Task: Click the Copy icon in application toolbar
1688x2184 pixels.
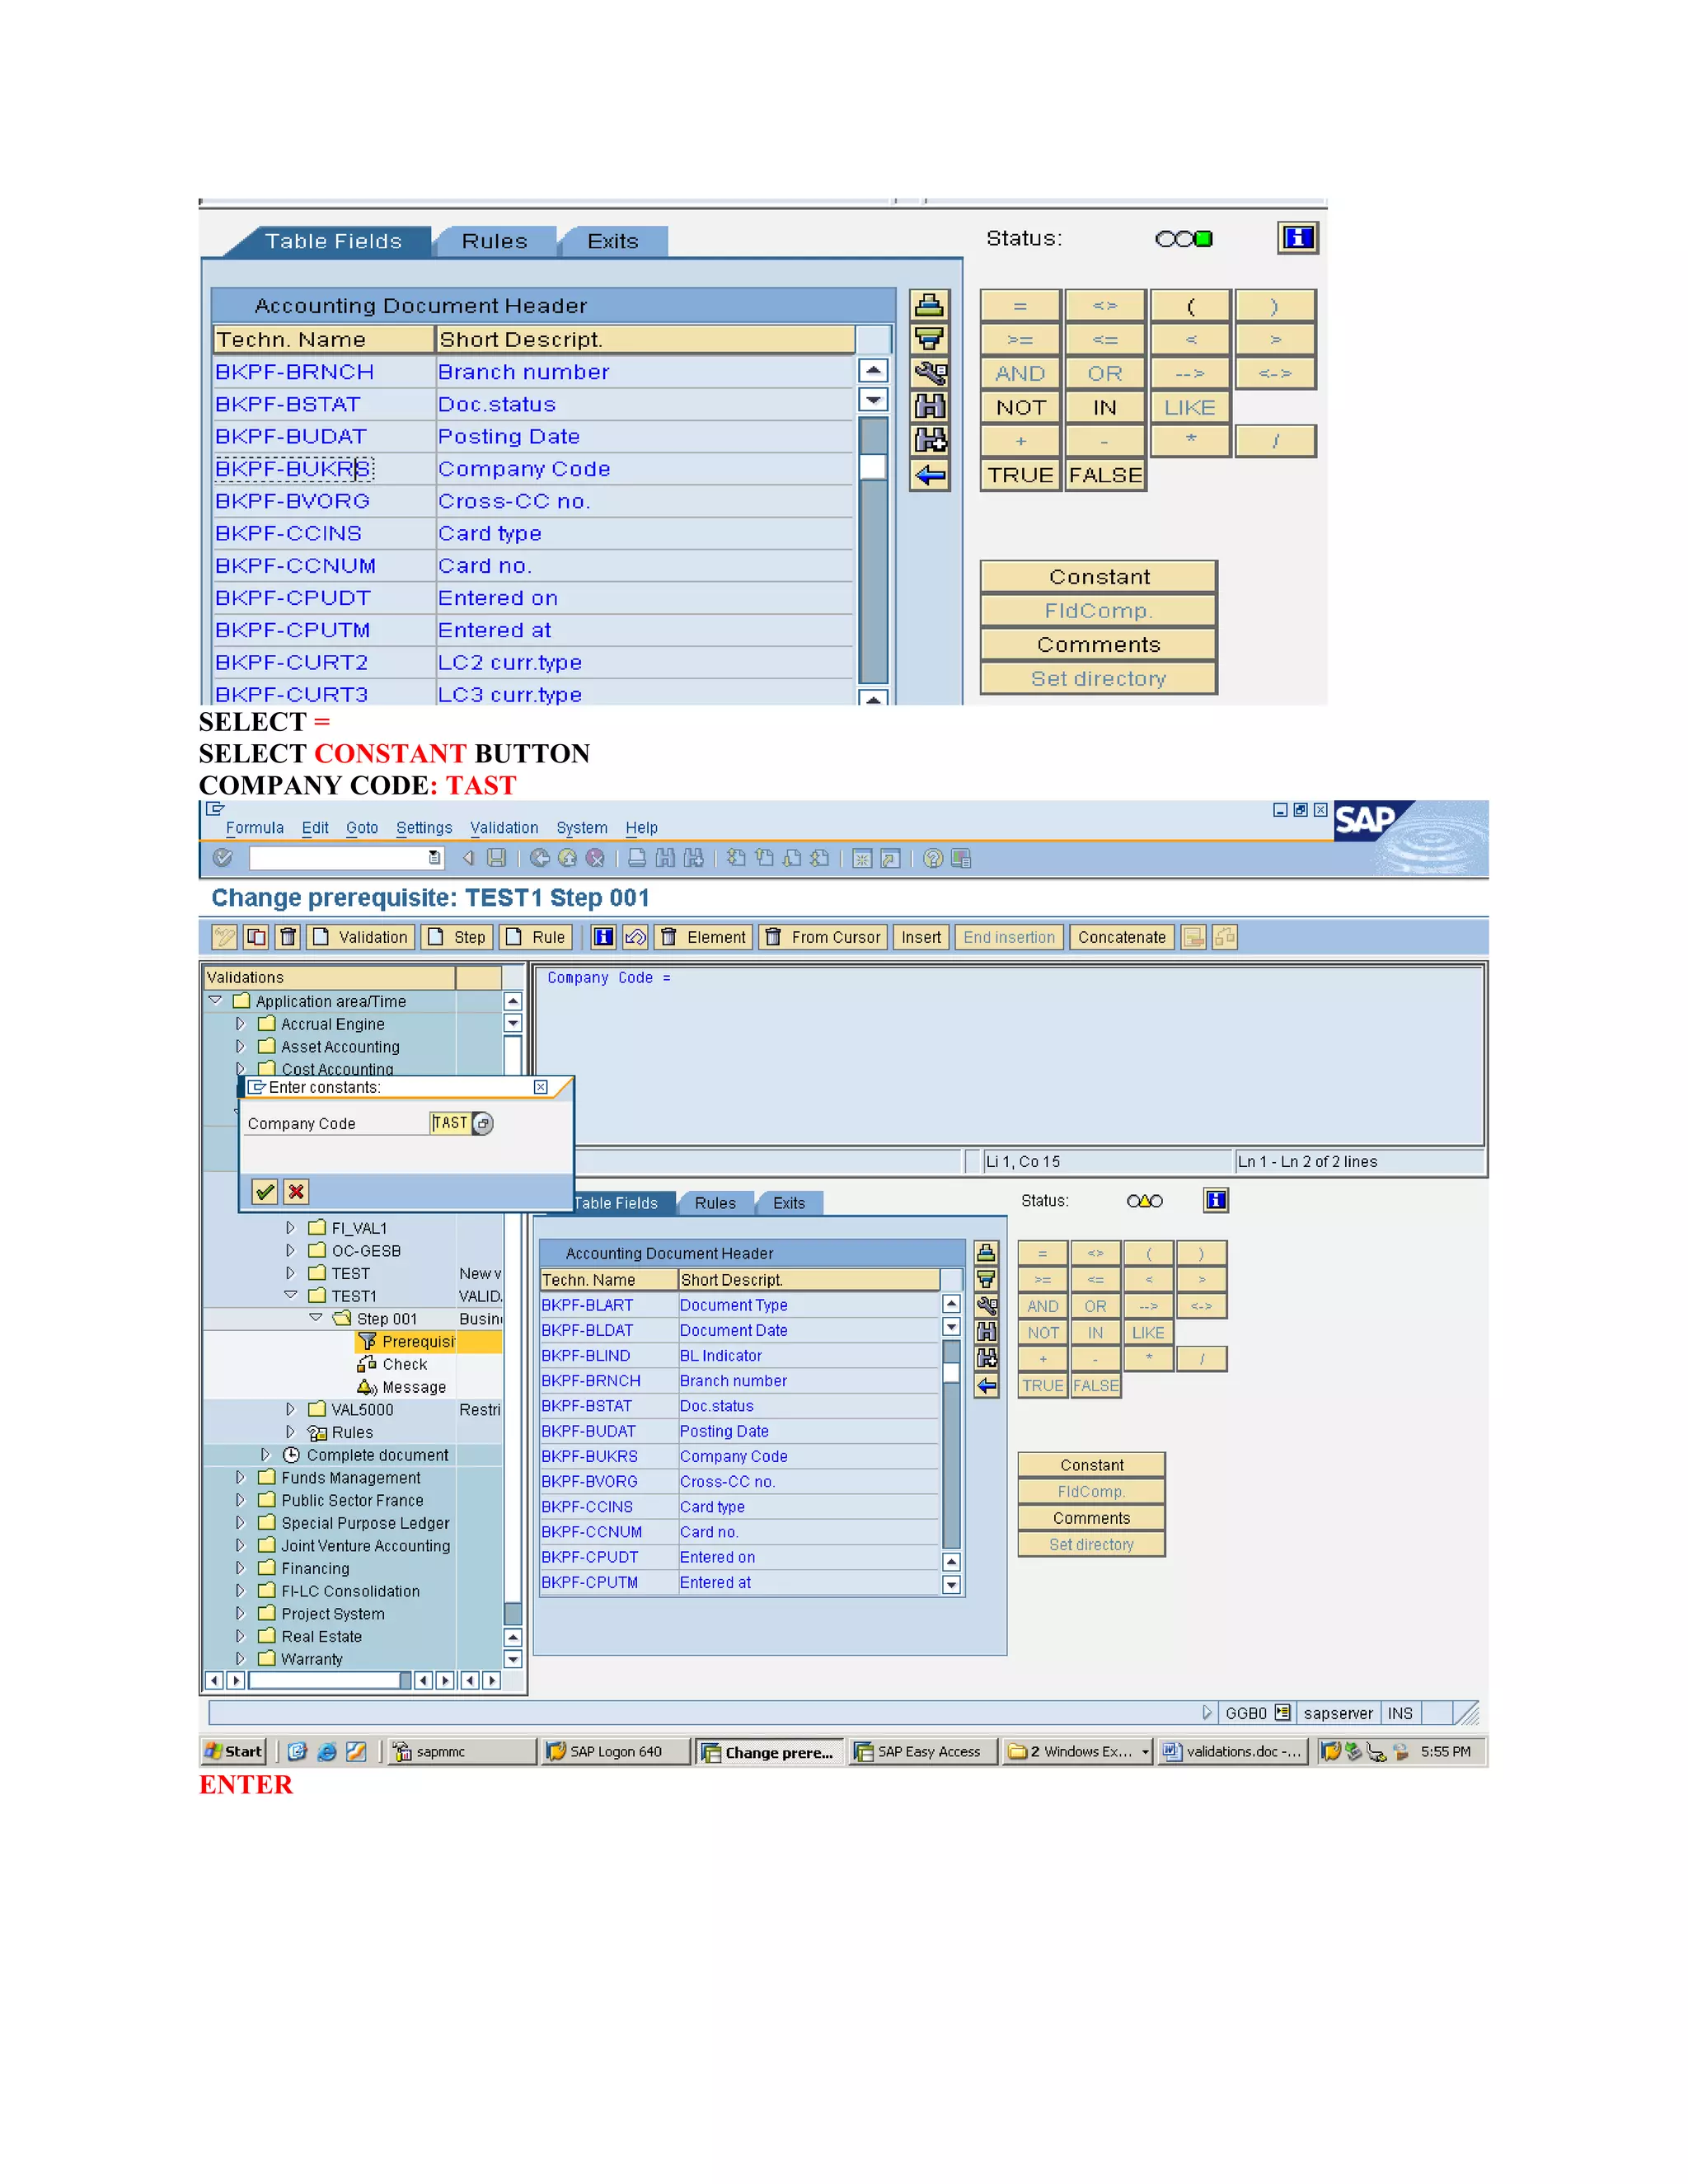Action: pos(257,937)
